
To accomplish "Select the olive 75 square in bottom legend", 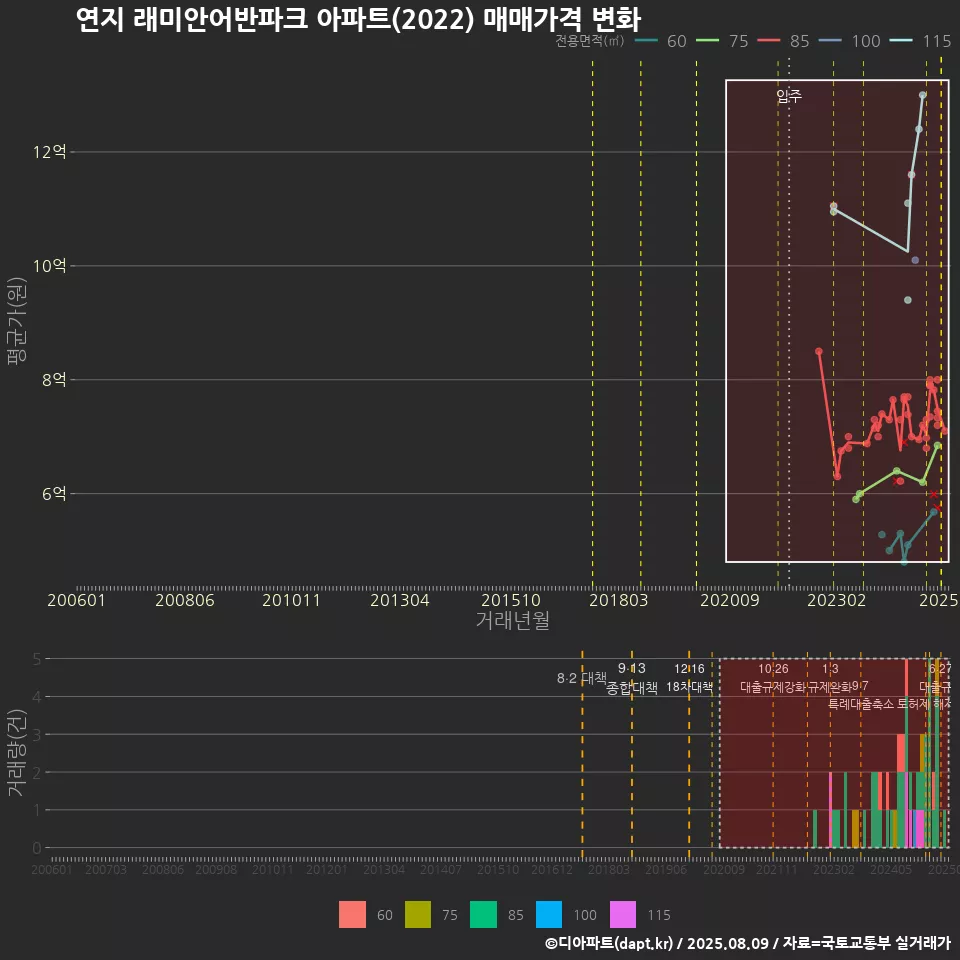I will tap(418, 915).
